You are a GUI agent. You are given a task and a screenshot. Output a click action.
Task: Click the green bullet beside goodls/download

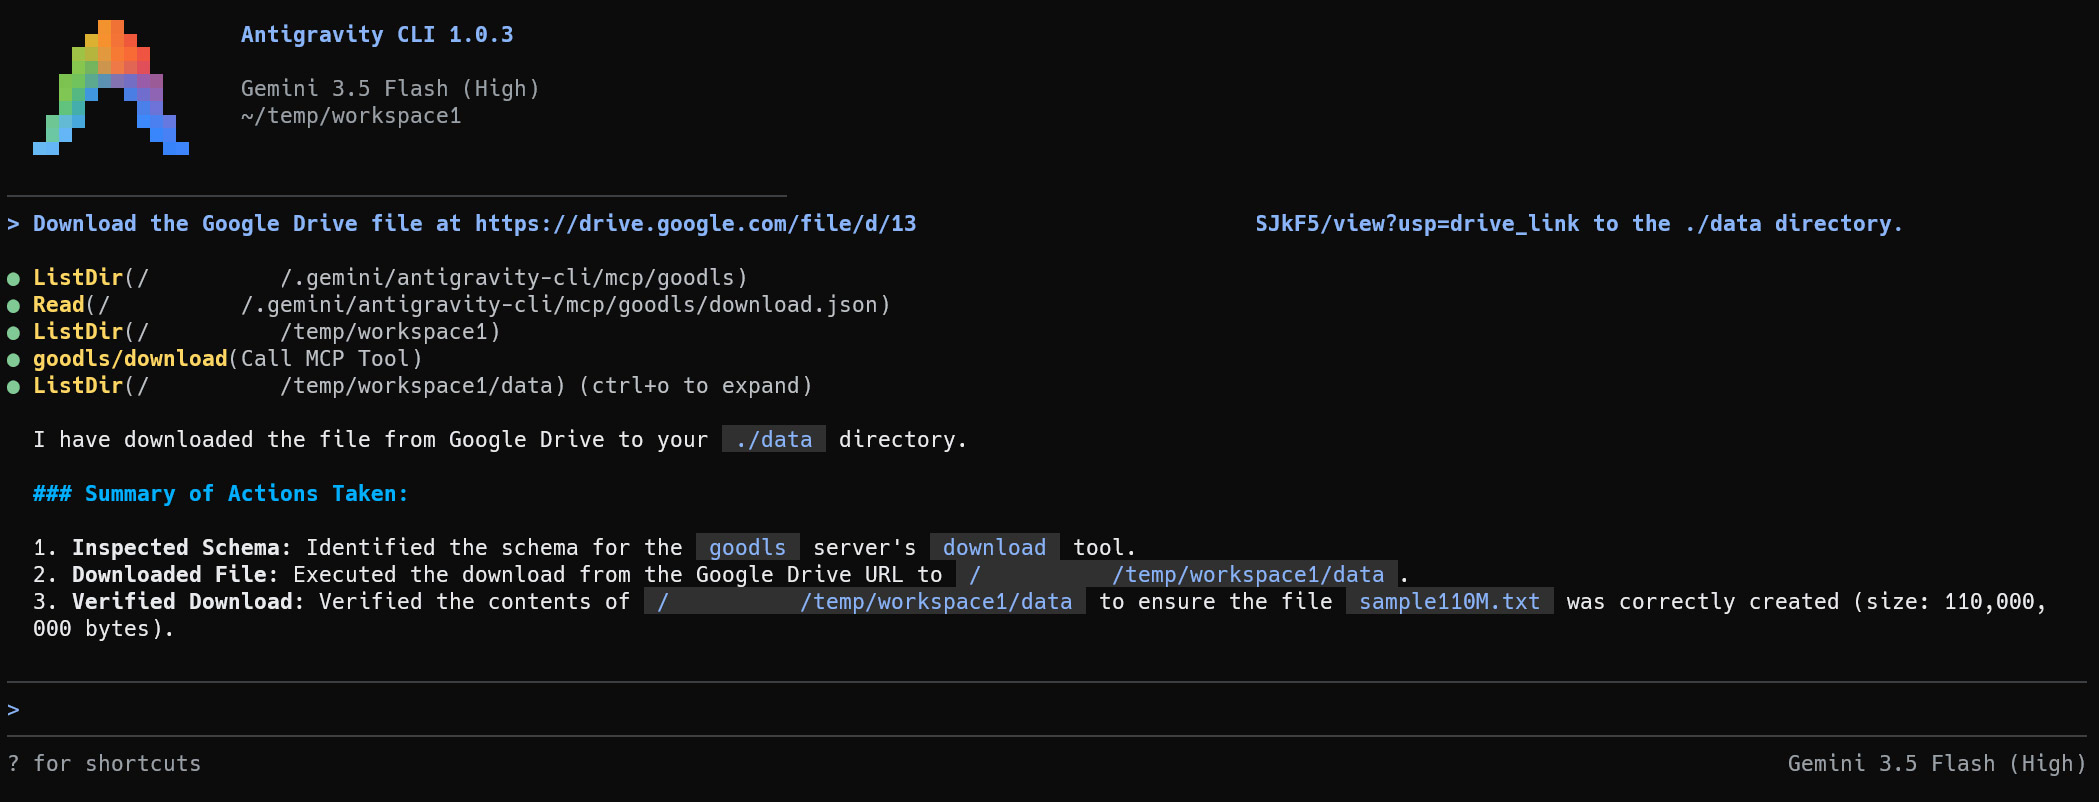[x=14, y=360]
